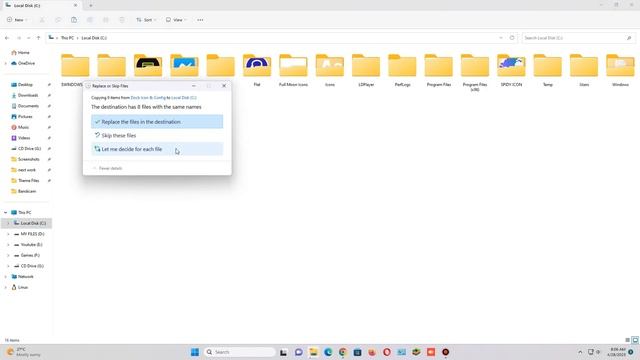
Task: Select the Local Disk (C:) window tab
Action: click(41, 5)
